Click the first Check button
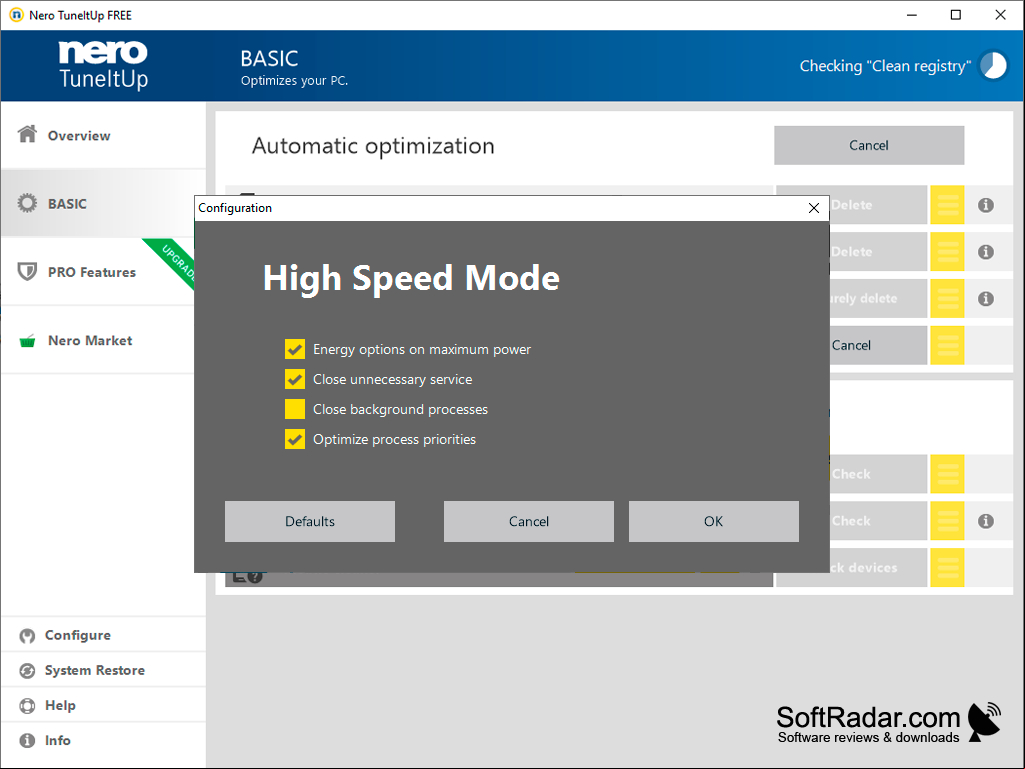1025x769 pixels. click(878, 474)
